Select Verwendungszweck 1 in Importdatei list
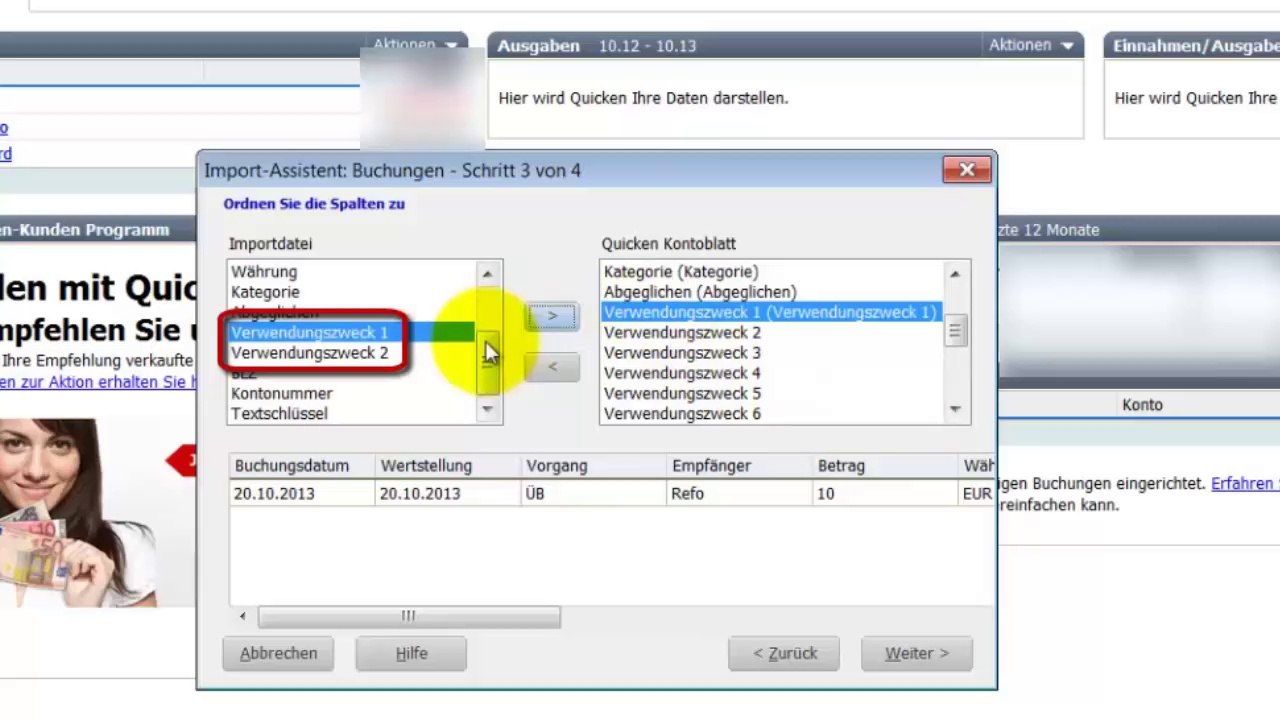 (x=352, y=332)
